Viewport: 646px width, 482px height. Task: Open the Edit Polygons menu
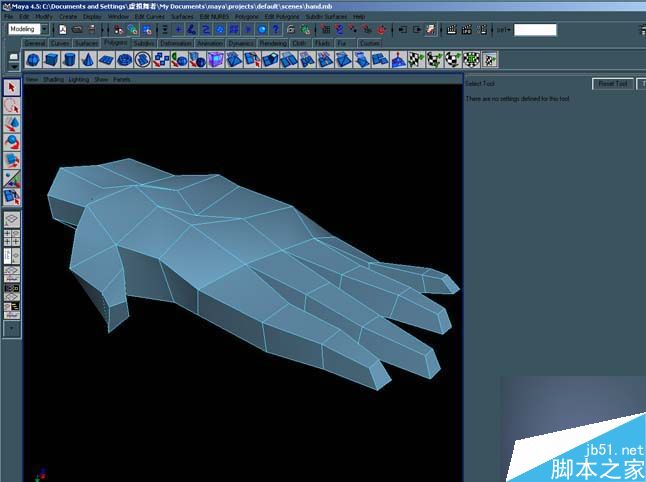click(x=282, y=16)
